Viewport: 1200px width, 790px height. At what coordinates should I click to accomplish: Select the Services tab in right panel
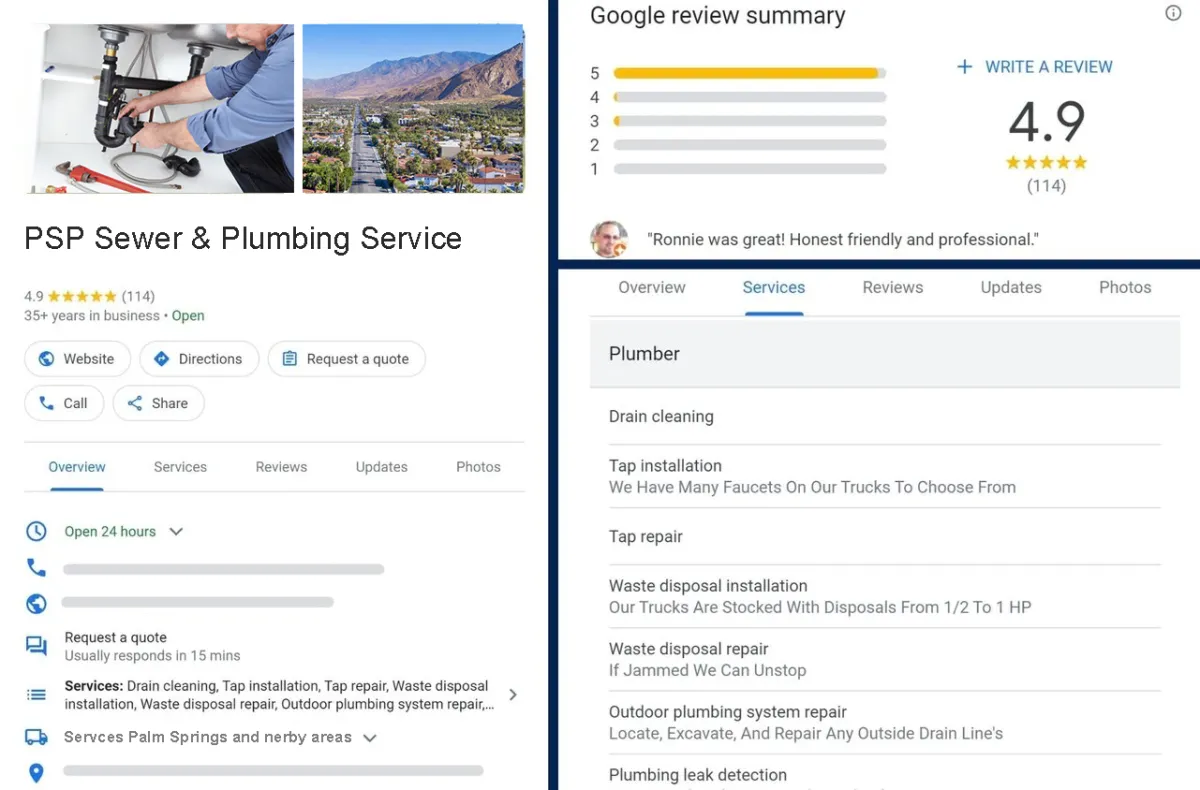[774, 287]
